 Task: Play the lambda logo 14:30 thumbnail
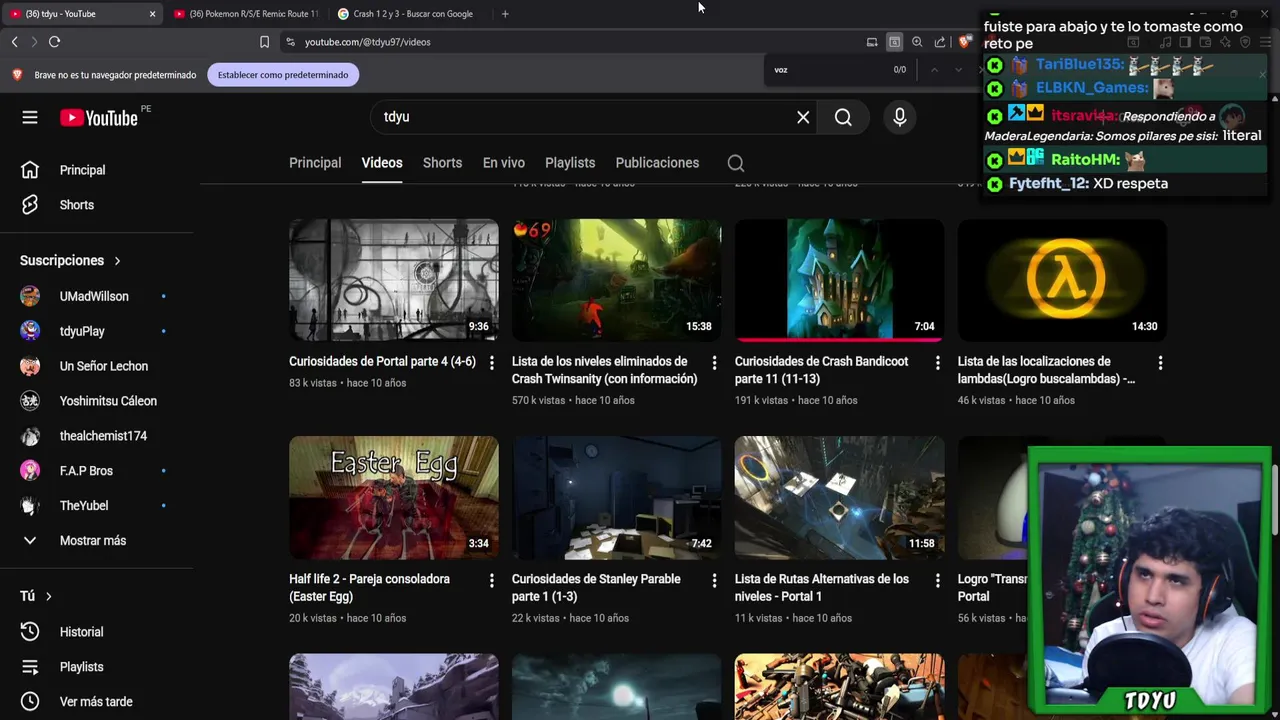[x=1062, y=280]
